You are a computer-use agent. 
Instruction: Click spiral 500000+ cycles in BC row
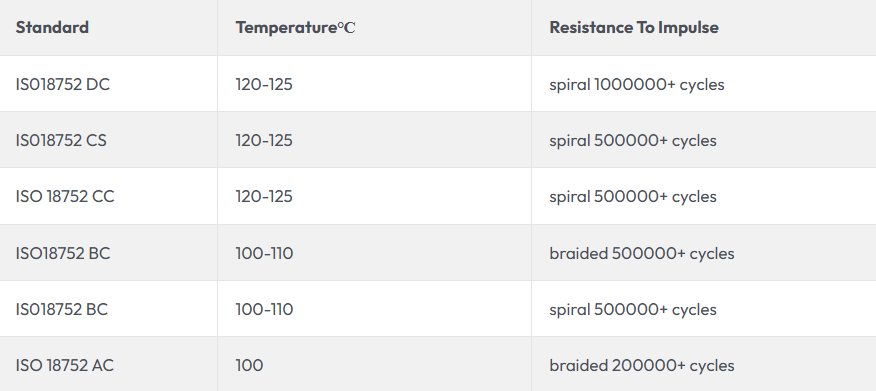633,309
